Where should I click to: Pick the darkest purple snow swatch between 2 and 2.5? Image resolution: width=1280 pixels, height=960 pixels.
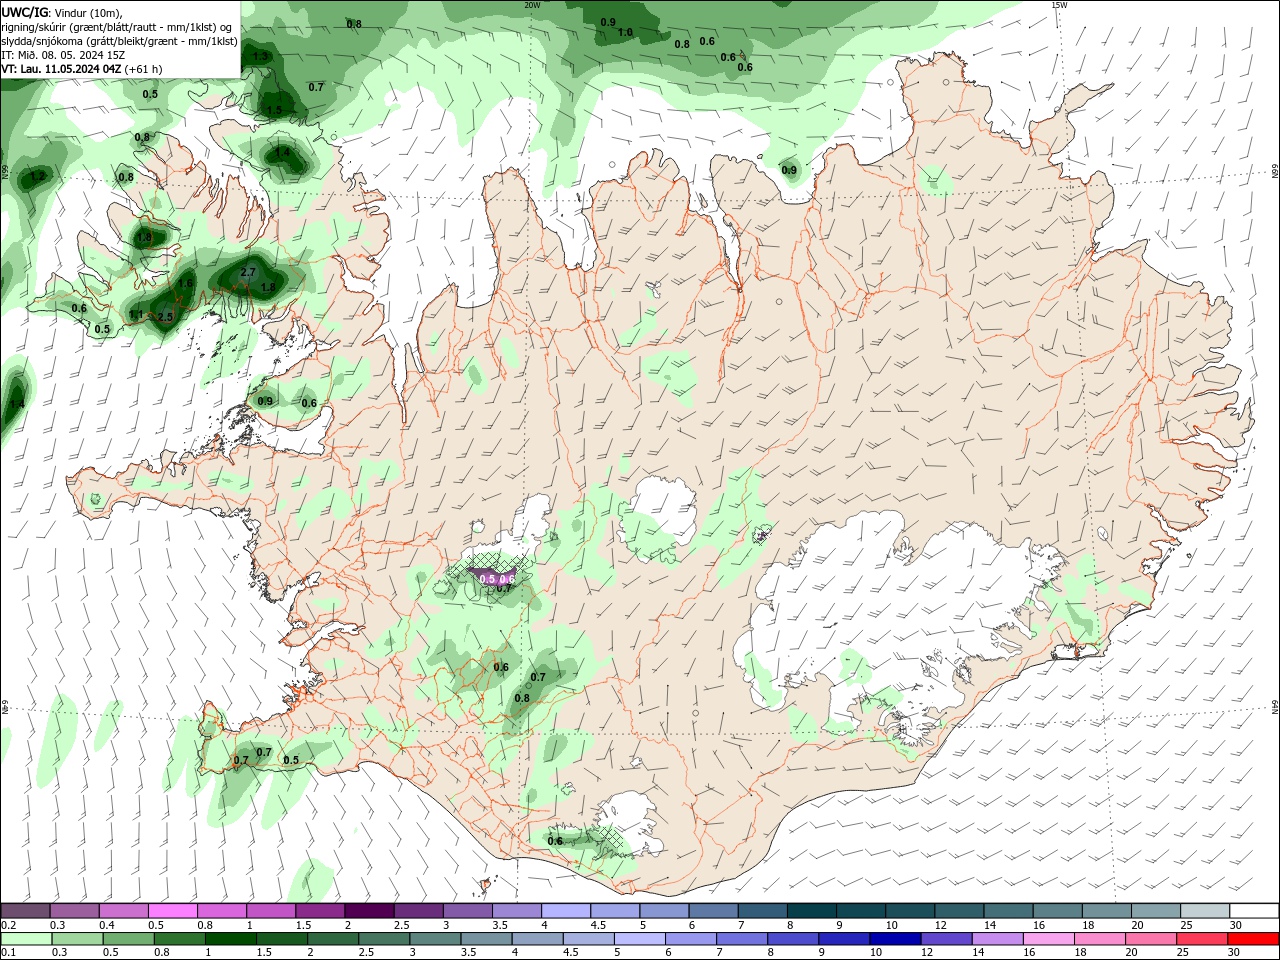(x=369, y=911)
